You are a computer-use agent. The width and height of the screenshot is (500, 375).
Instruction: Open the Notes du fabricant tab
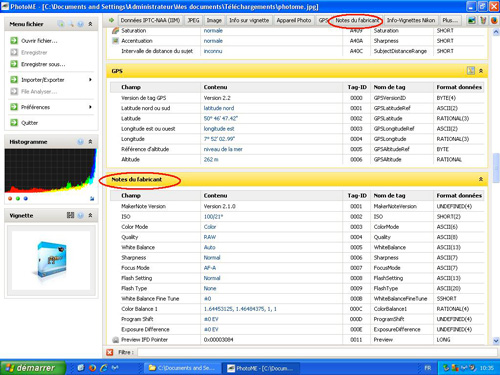(357, 20)
